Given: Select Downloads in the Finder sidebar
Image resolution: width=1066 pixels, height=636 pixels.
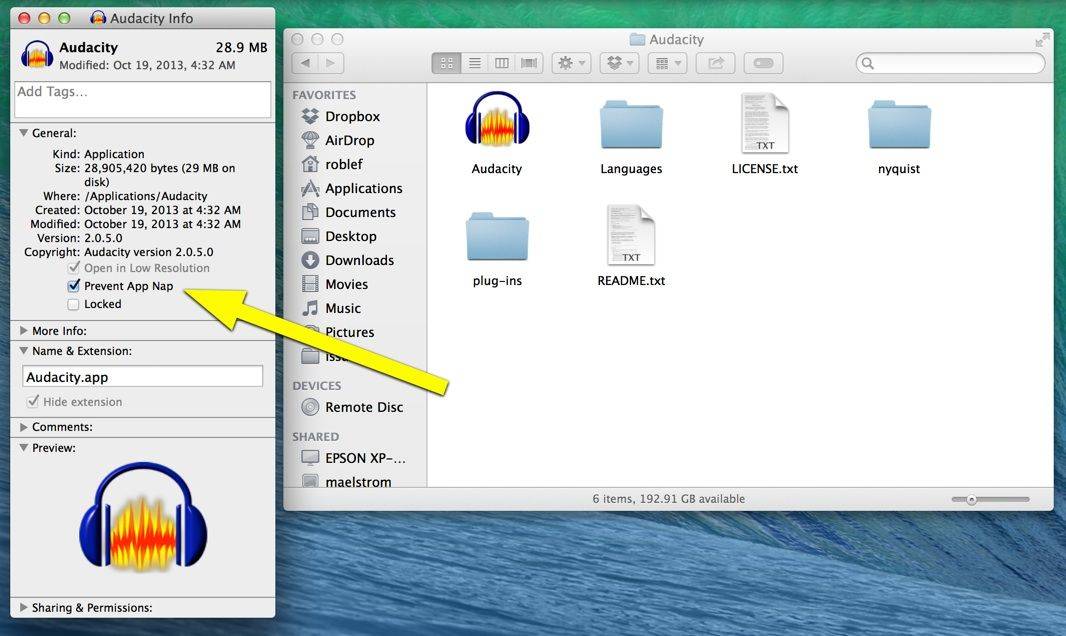Looking at the screenshot, I should click(x=359, y=260).
